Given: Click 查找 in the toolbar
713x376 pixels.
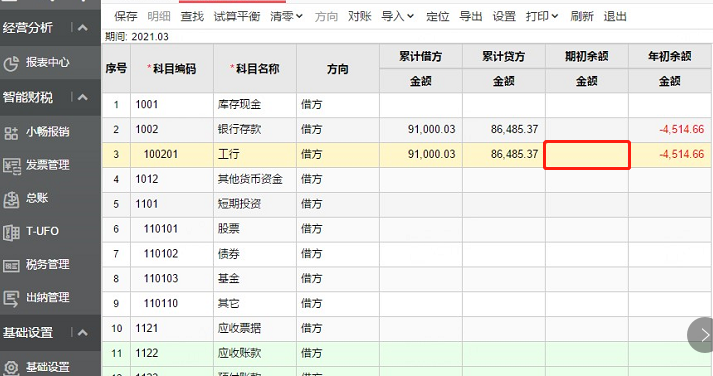Looking at the screenshot, I should pos(192,16).
